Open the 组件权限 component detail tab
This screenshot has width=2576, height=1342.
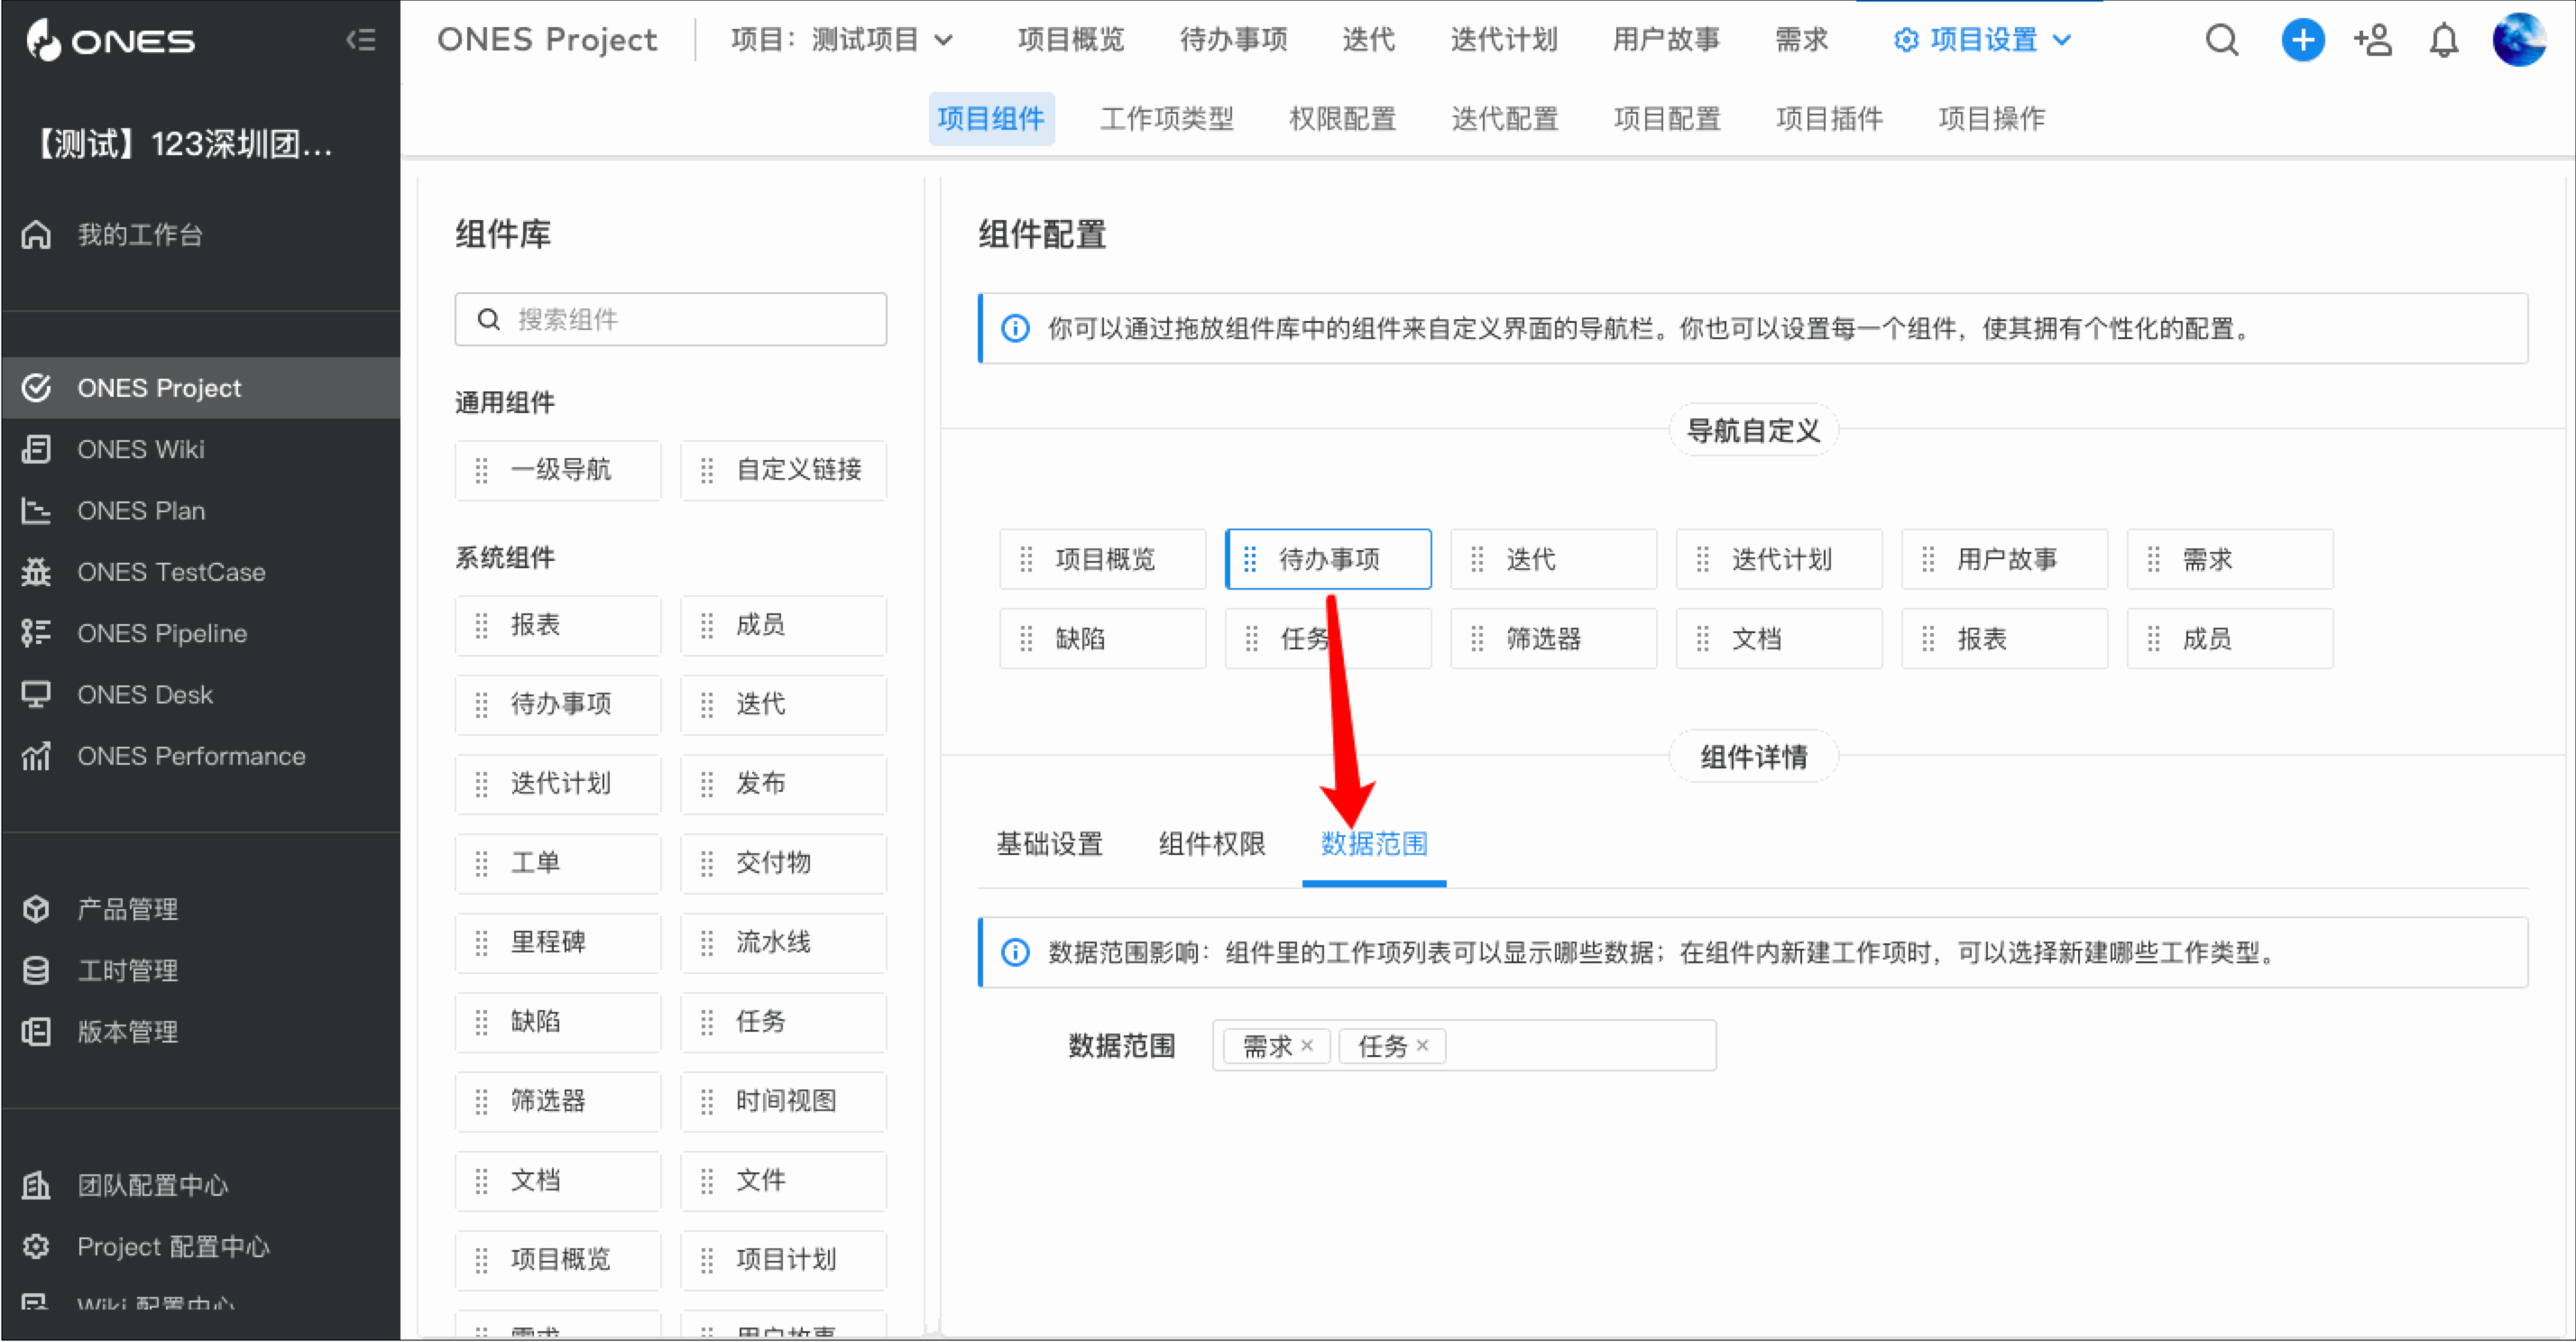pos(1212,844)
